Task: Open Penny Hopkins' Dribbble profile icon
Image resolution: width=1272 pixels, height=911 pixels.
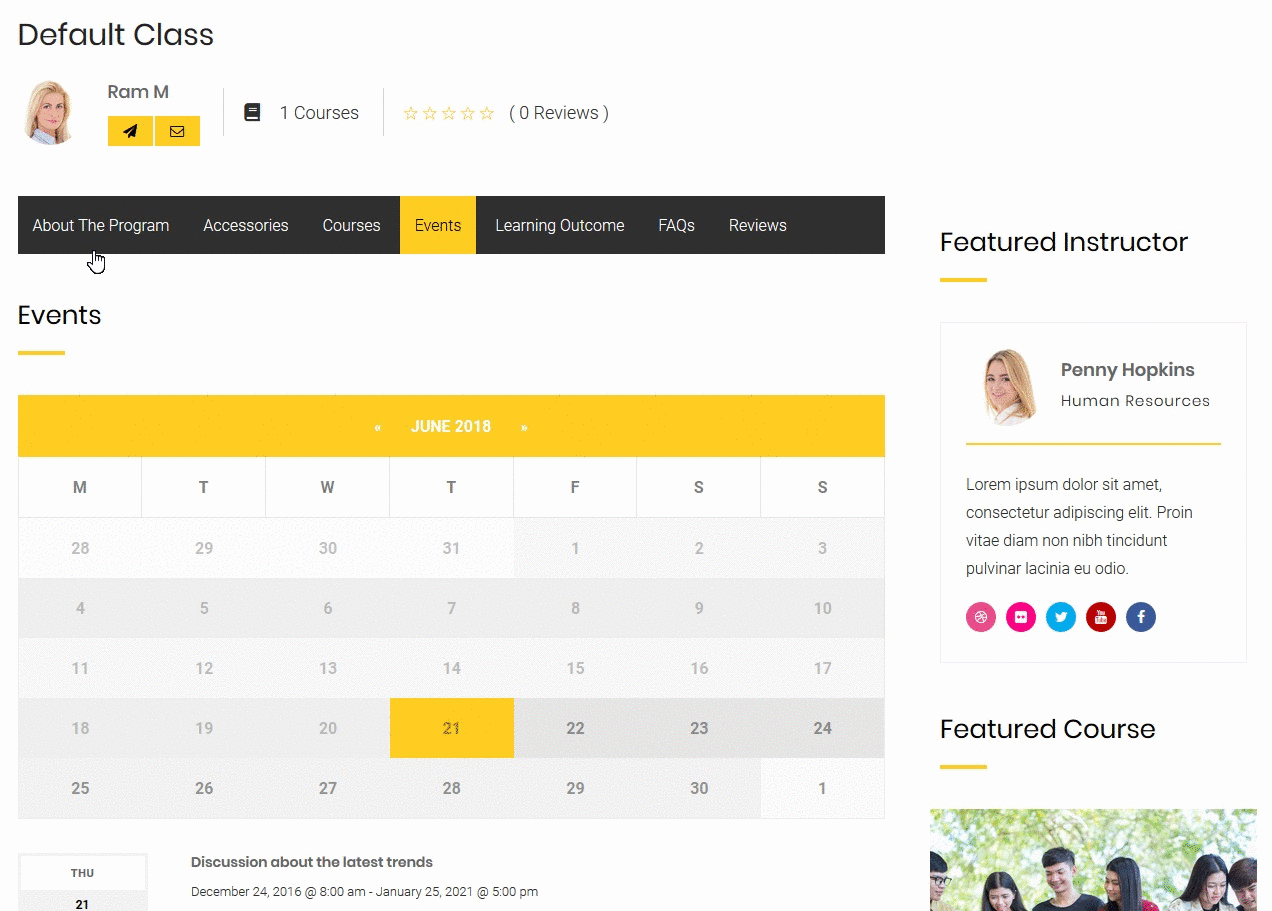Action: [981, 617]
